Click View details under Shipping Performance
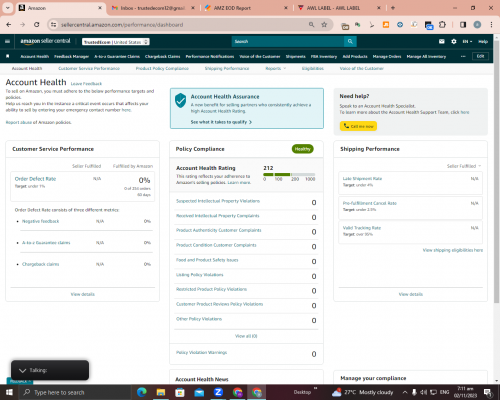Image resolution: width=500 pixels, height=400 pixels. [x=411, y=294]
